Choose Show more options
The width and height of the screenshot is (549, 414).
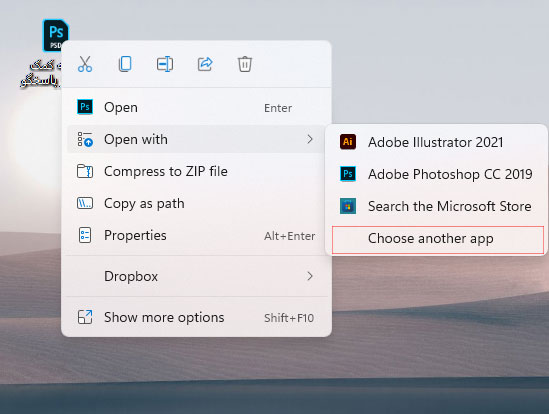(x=196, y=317)
